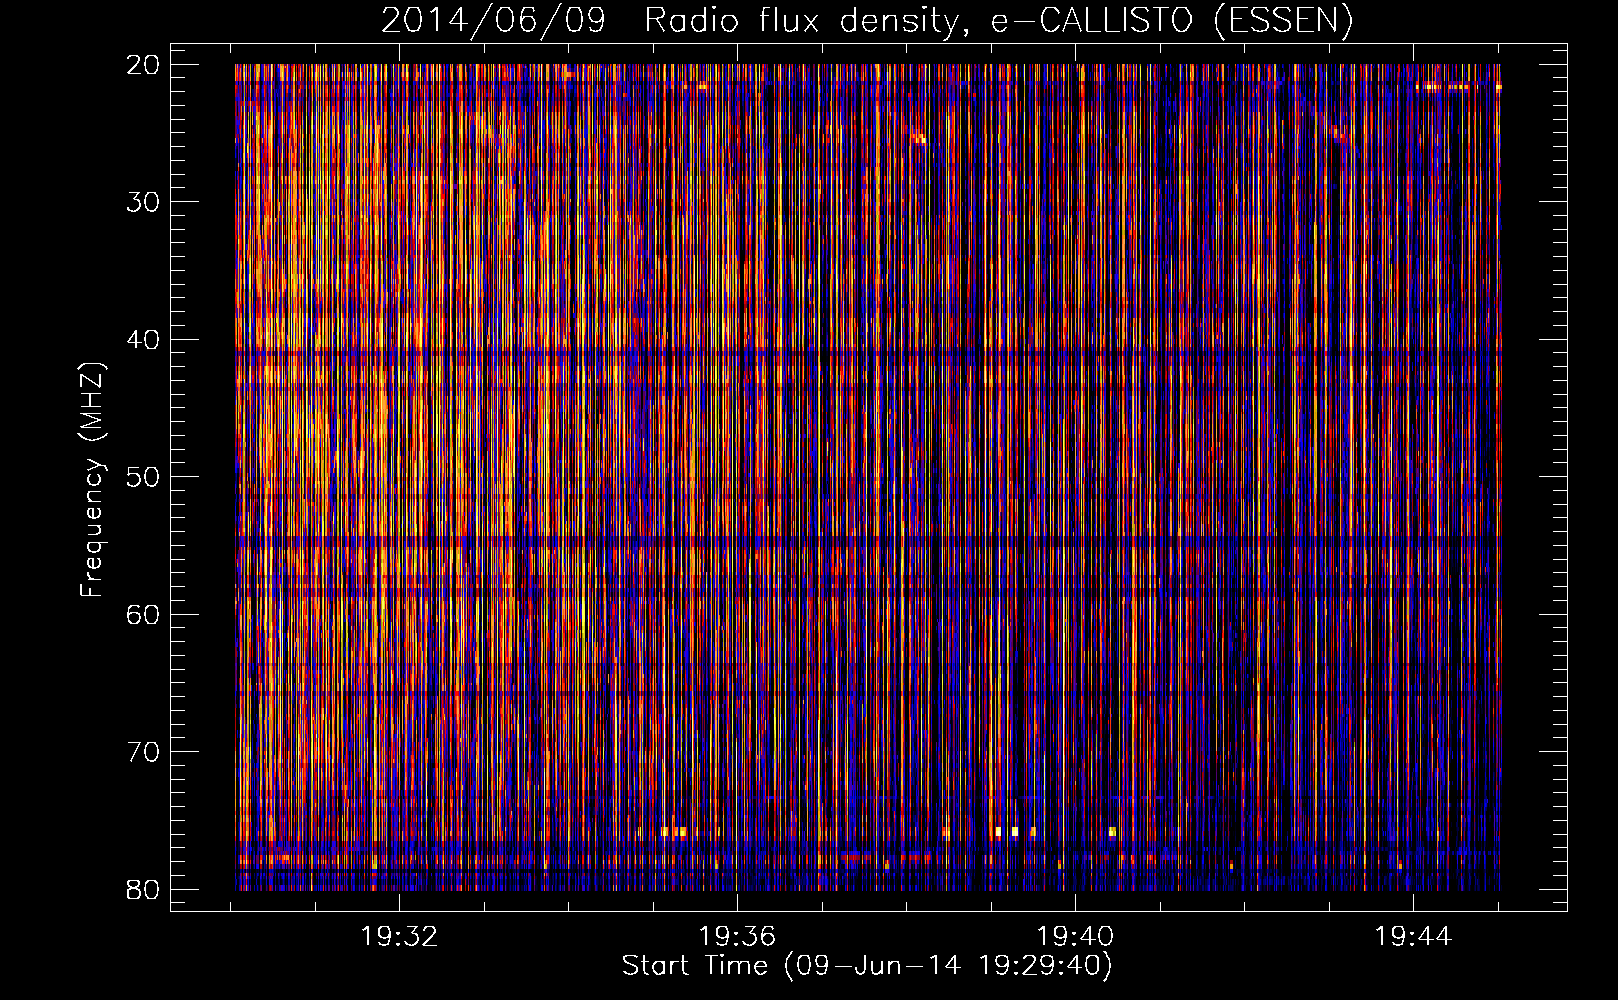Click the 'Start Time (09-Jun-14 19:29:40)' axis label

coord(867,966)
